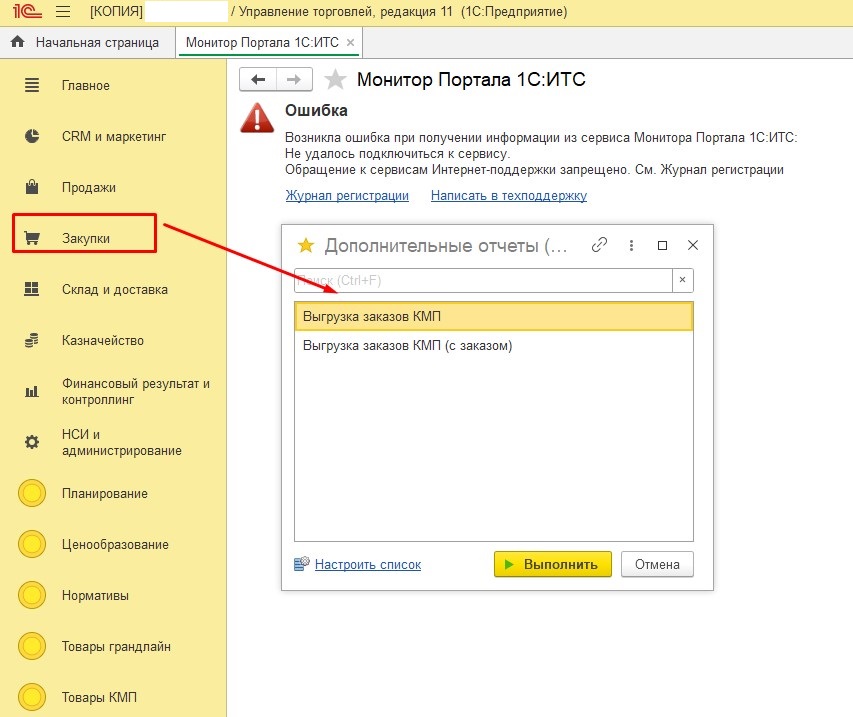Add Monitor Portal page to favorites star
This screenshot has height=717, width=853.
(336, 80)
